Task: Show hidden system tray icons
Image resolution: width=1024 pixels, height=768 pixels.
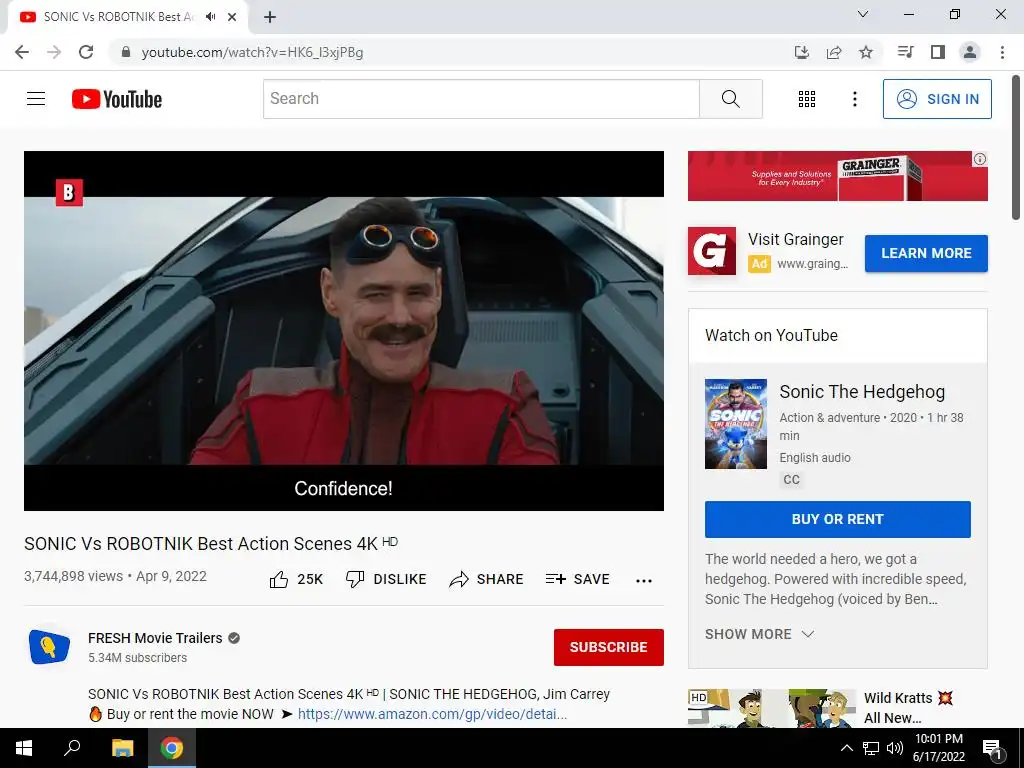Action: pyautogui.click(x=846, y=748)
